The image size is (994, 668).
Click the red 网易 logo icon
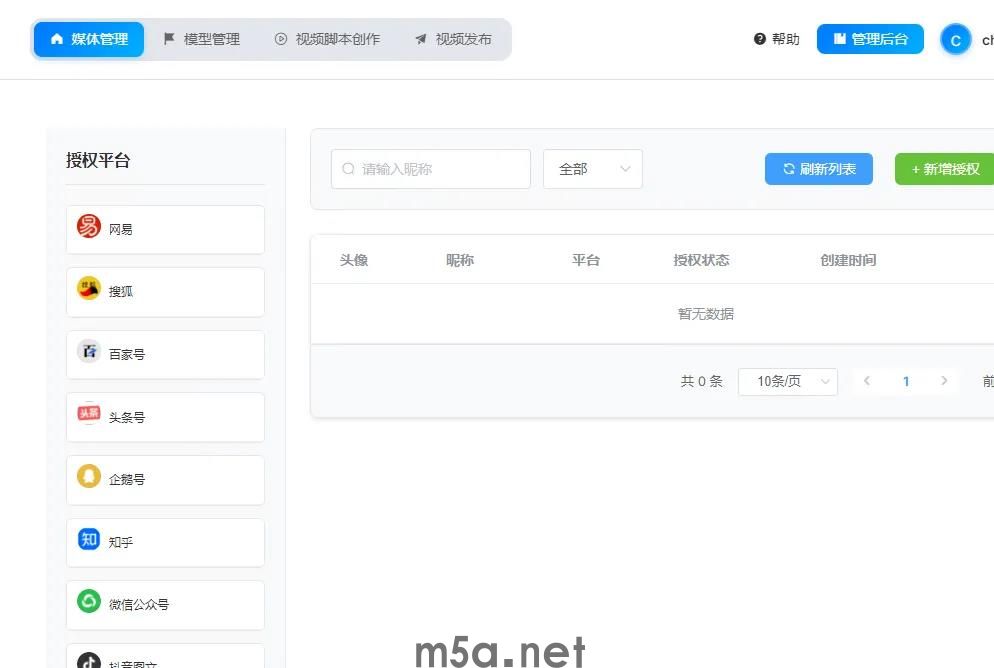pyautogui.click(x=89, y=226)
